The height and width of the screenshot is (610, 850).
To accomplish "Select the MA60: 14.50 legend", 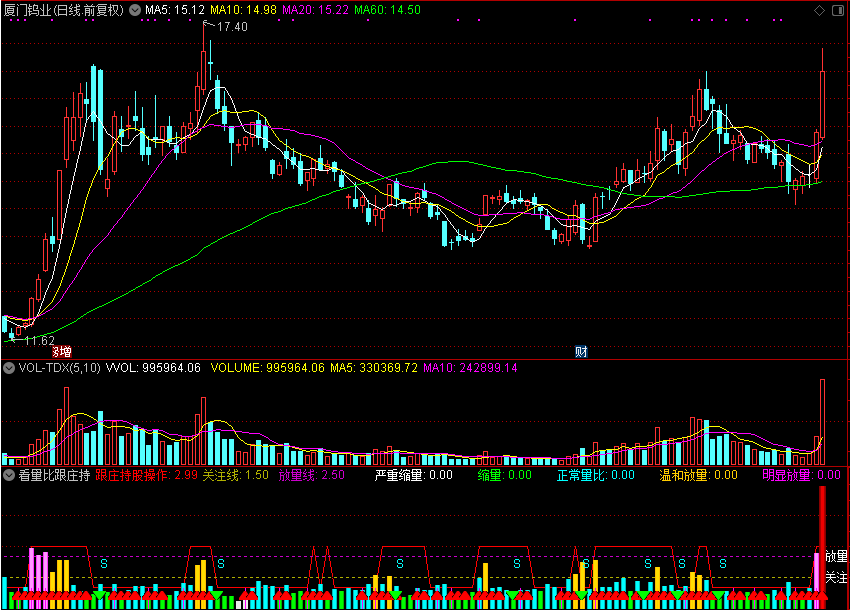I will tap(387, 10).
